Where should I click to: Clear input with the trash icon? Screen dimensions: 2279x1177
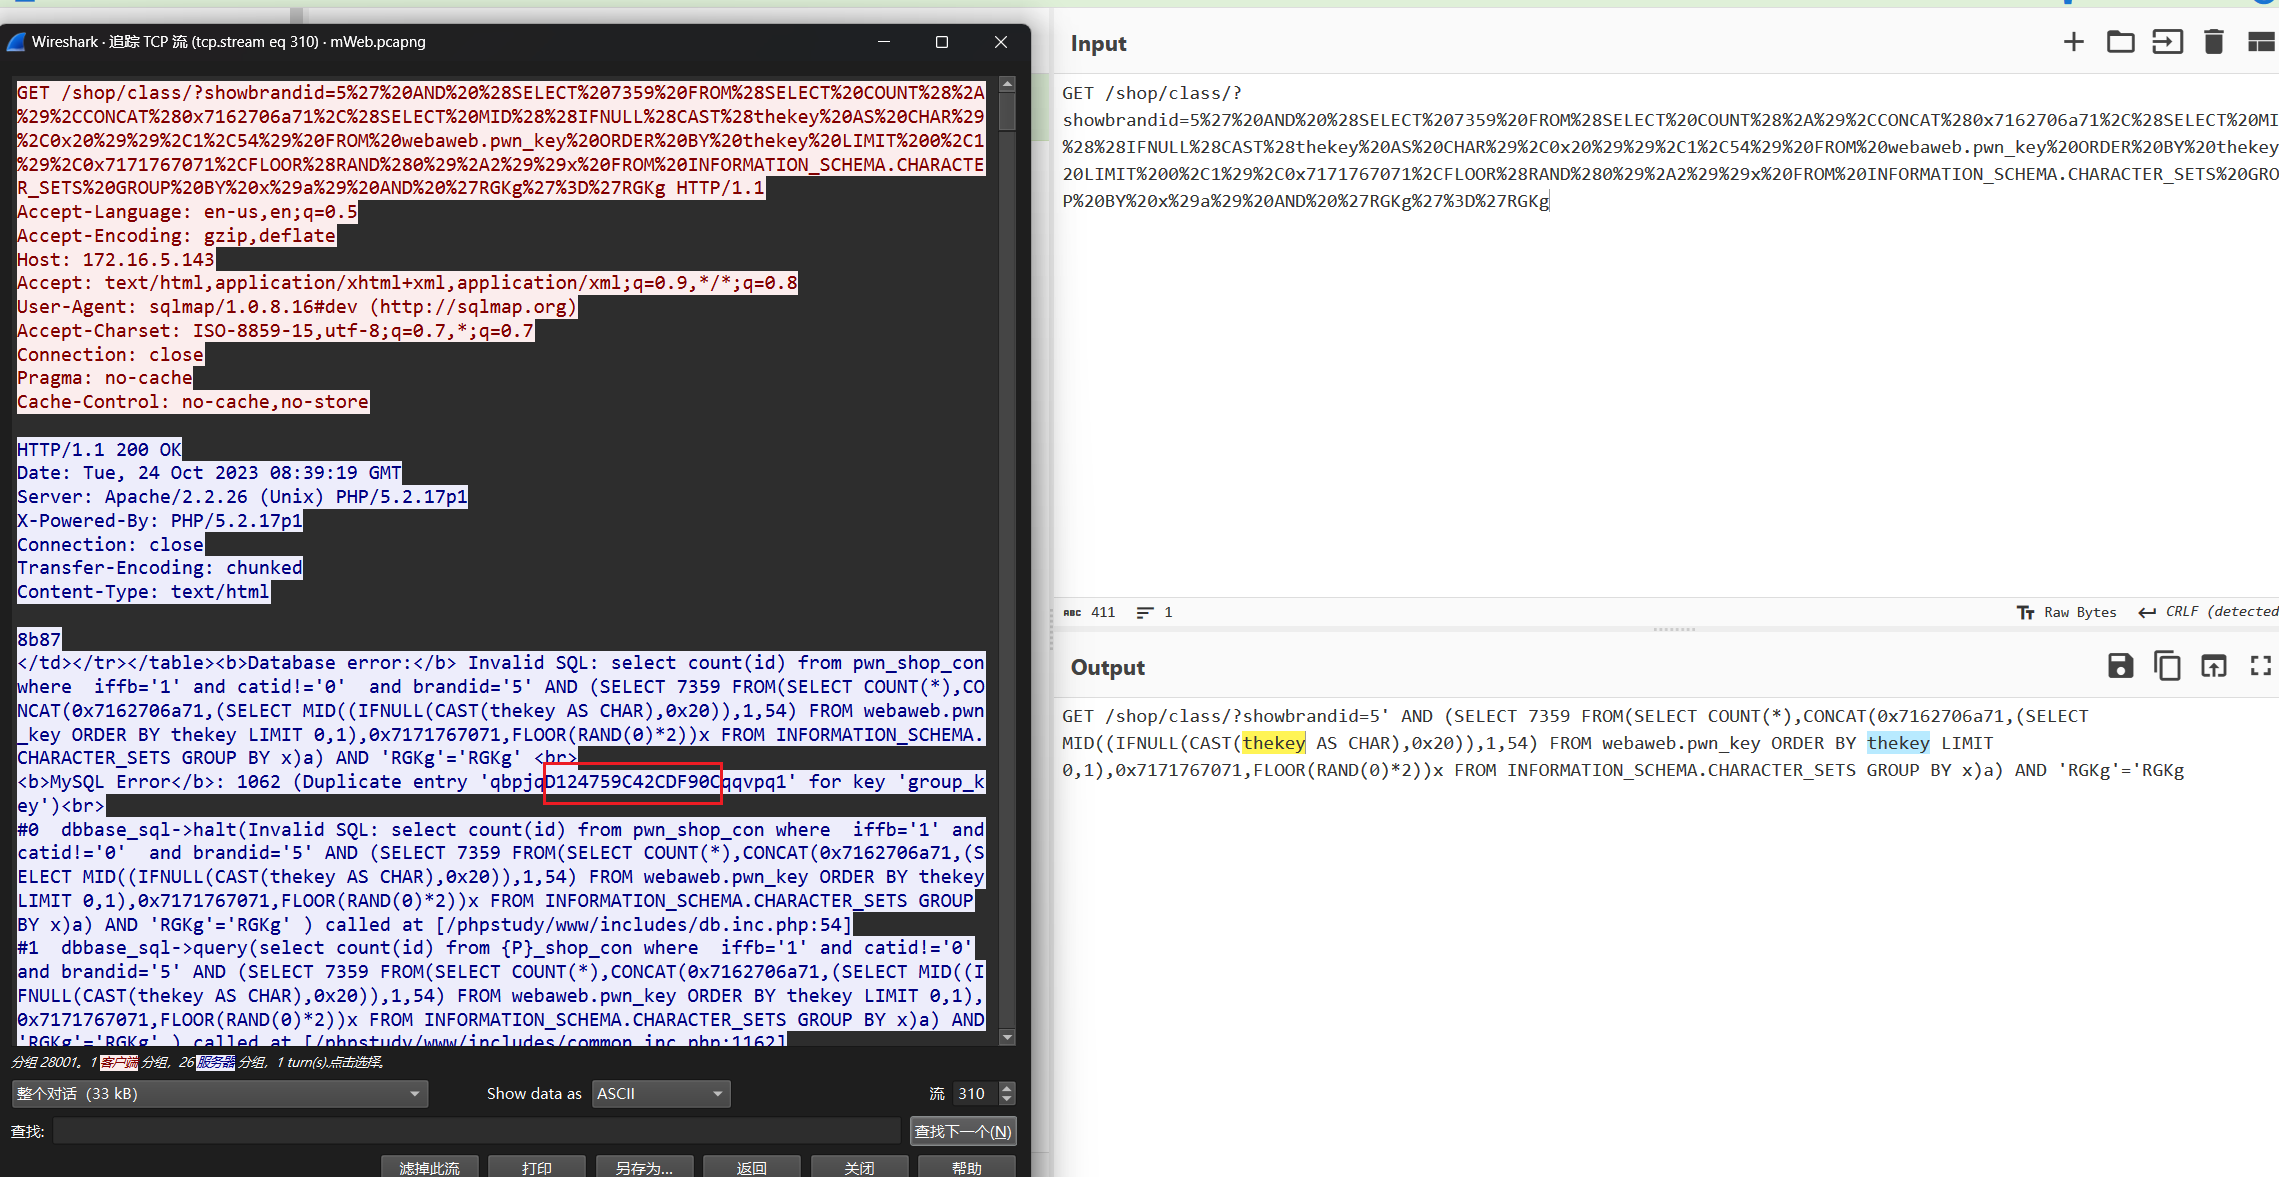coord(2213,42)
